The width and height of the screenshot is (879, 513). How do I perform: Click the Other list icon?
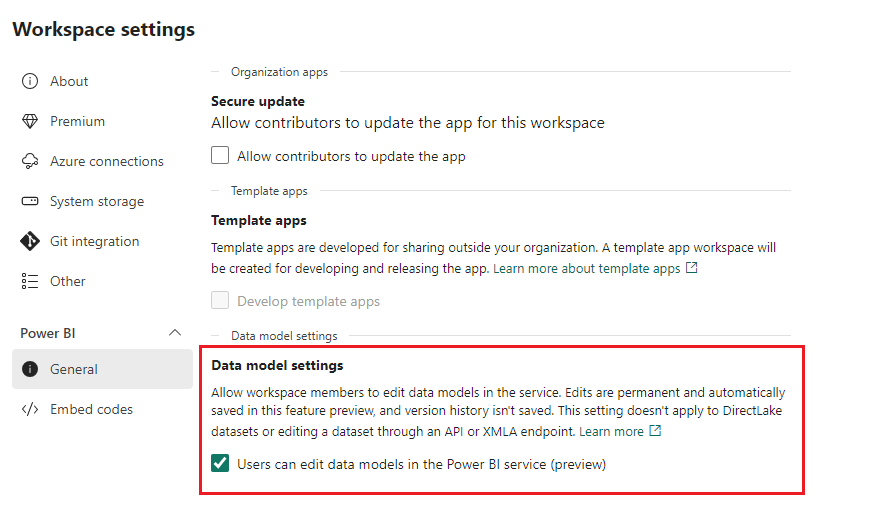(30, 281)
